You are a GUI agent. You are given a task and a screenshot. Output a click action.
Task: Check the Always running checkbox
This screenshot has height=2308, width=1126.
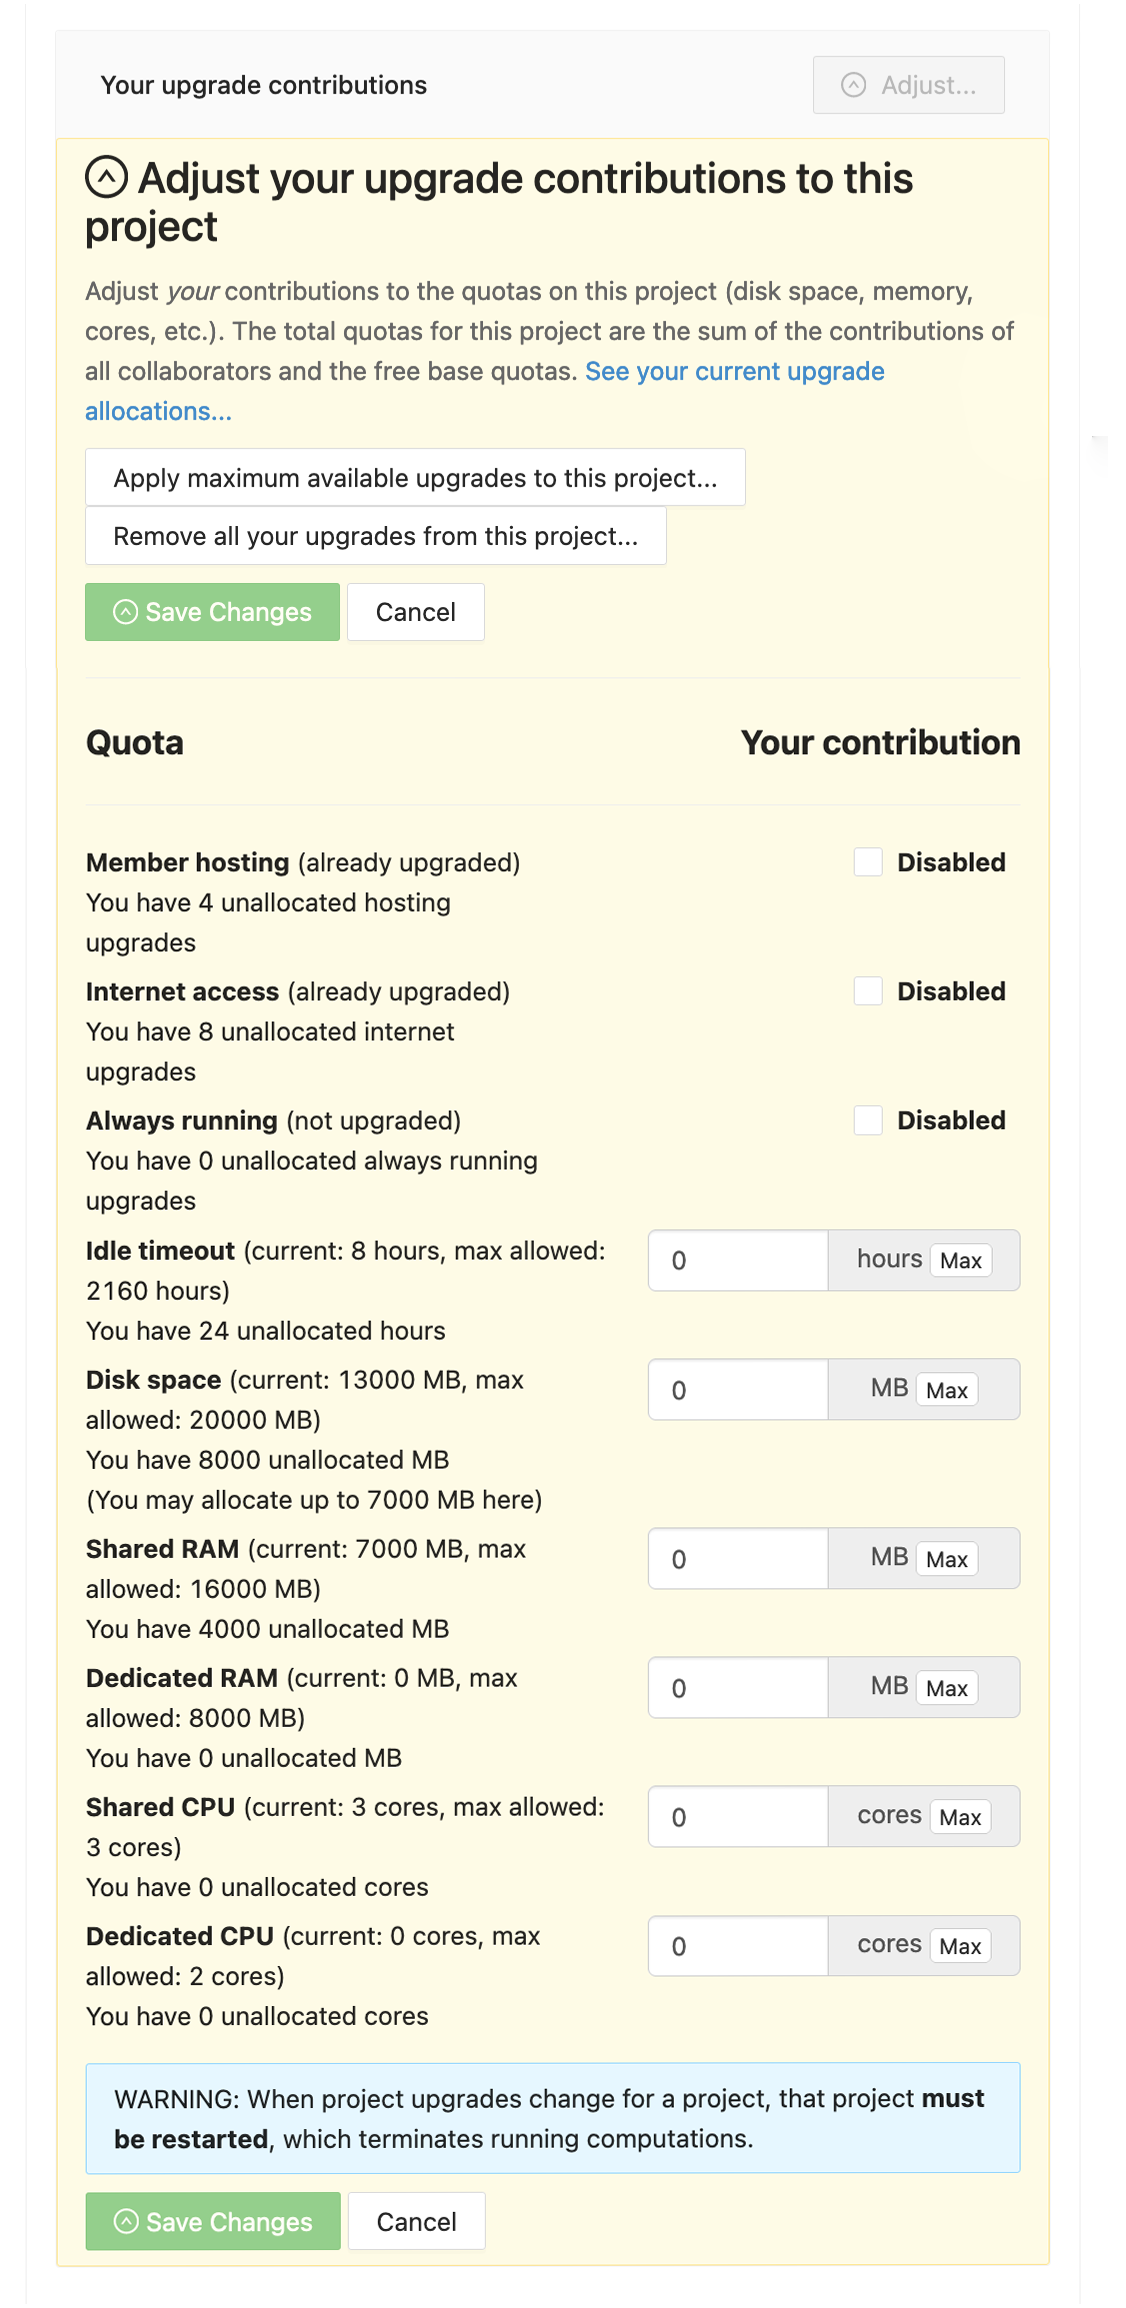point(868,1120)
